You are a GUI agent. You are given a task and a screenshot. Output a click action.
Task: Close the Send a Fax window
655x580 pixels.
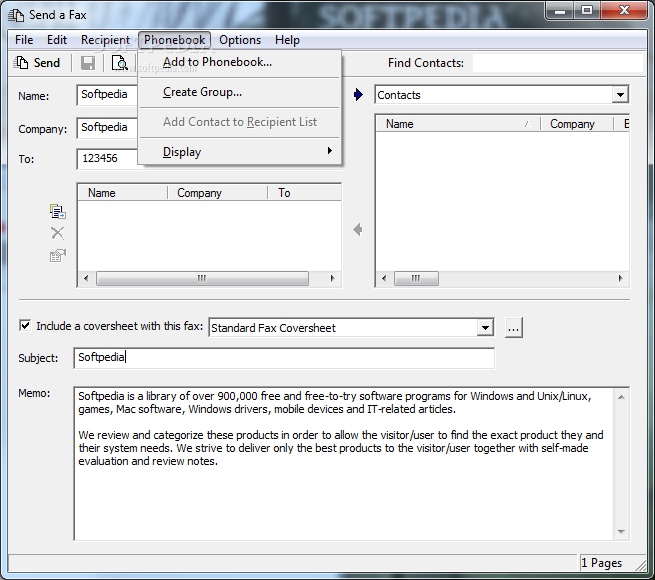[624, 10]
